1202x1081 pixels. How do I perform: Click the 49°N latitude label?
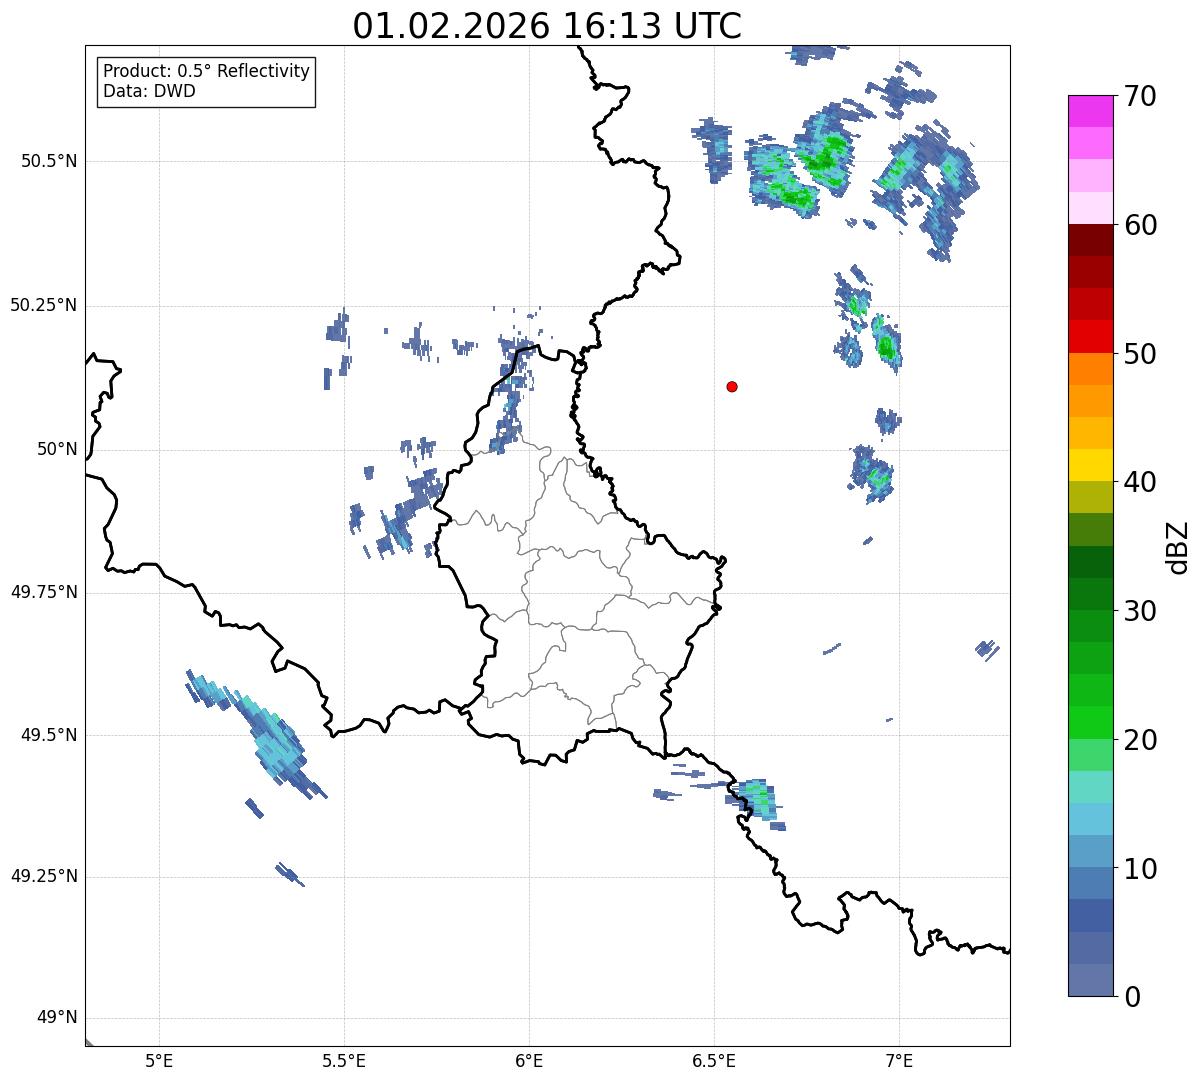(57, 1018)
